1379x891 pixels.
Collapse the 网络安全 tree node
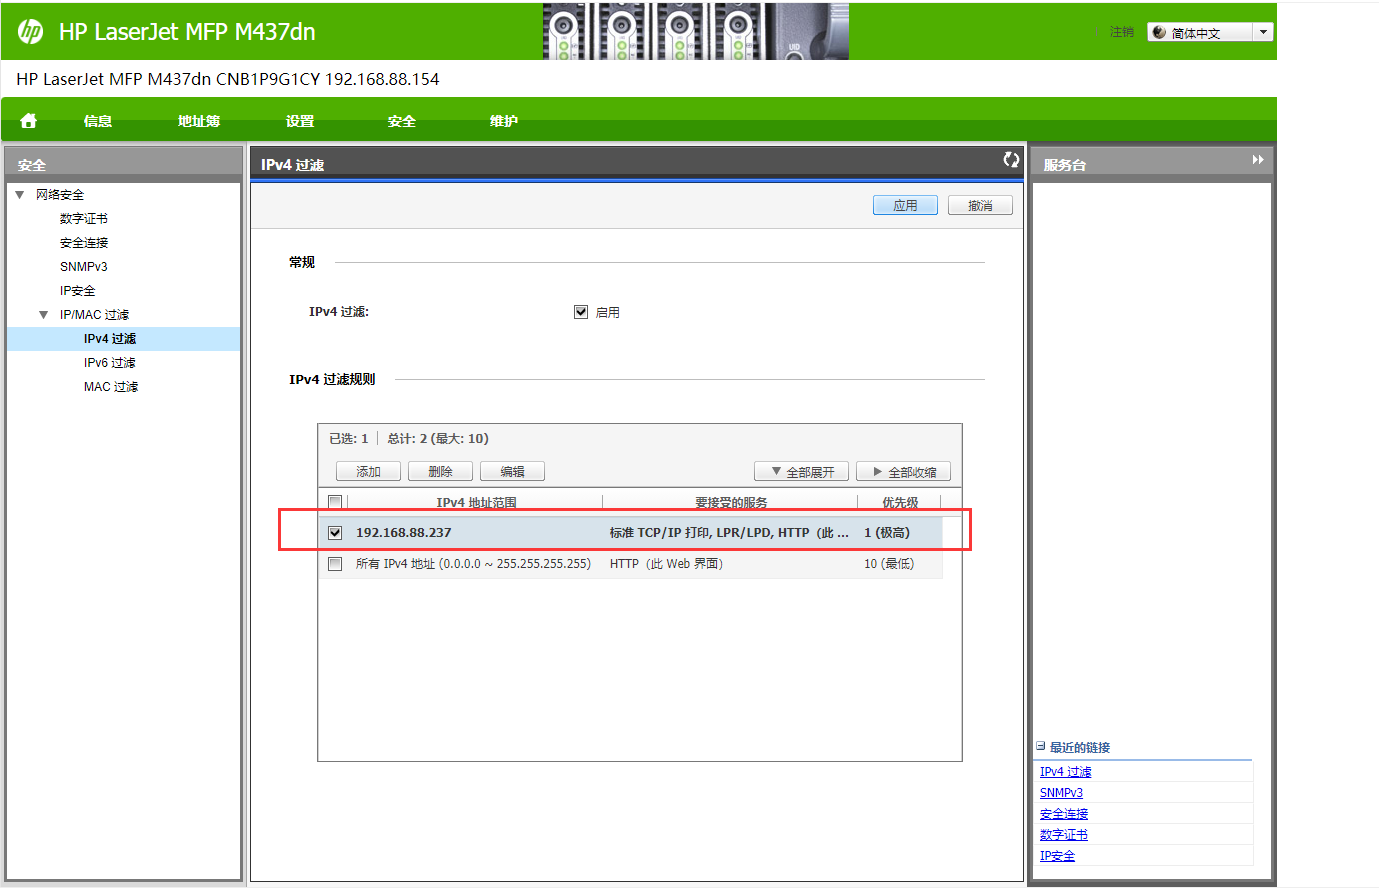click(x=20, y=195)
